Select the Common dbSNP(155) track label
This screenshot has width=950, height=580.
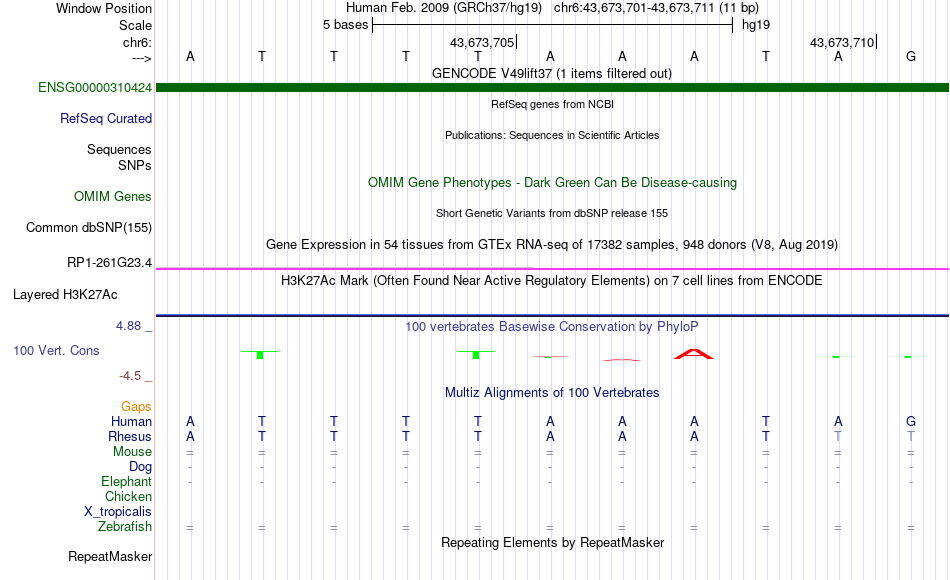point(89,227)
